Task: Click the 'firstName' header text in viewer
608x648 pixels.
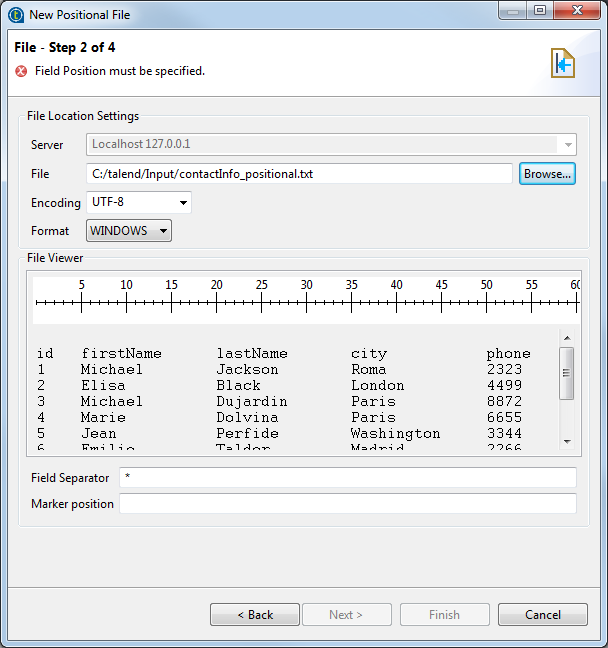Action: (122, 353)
